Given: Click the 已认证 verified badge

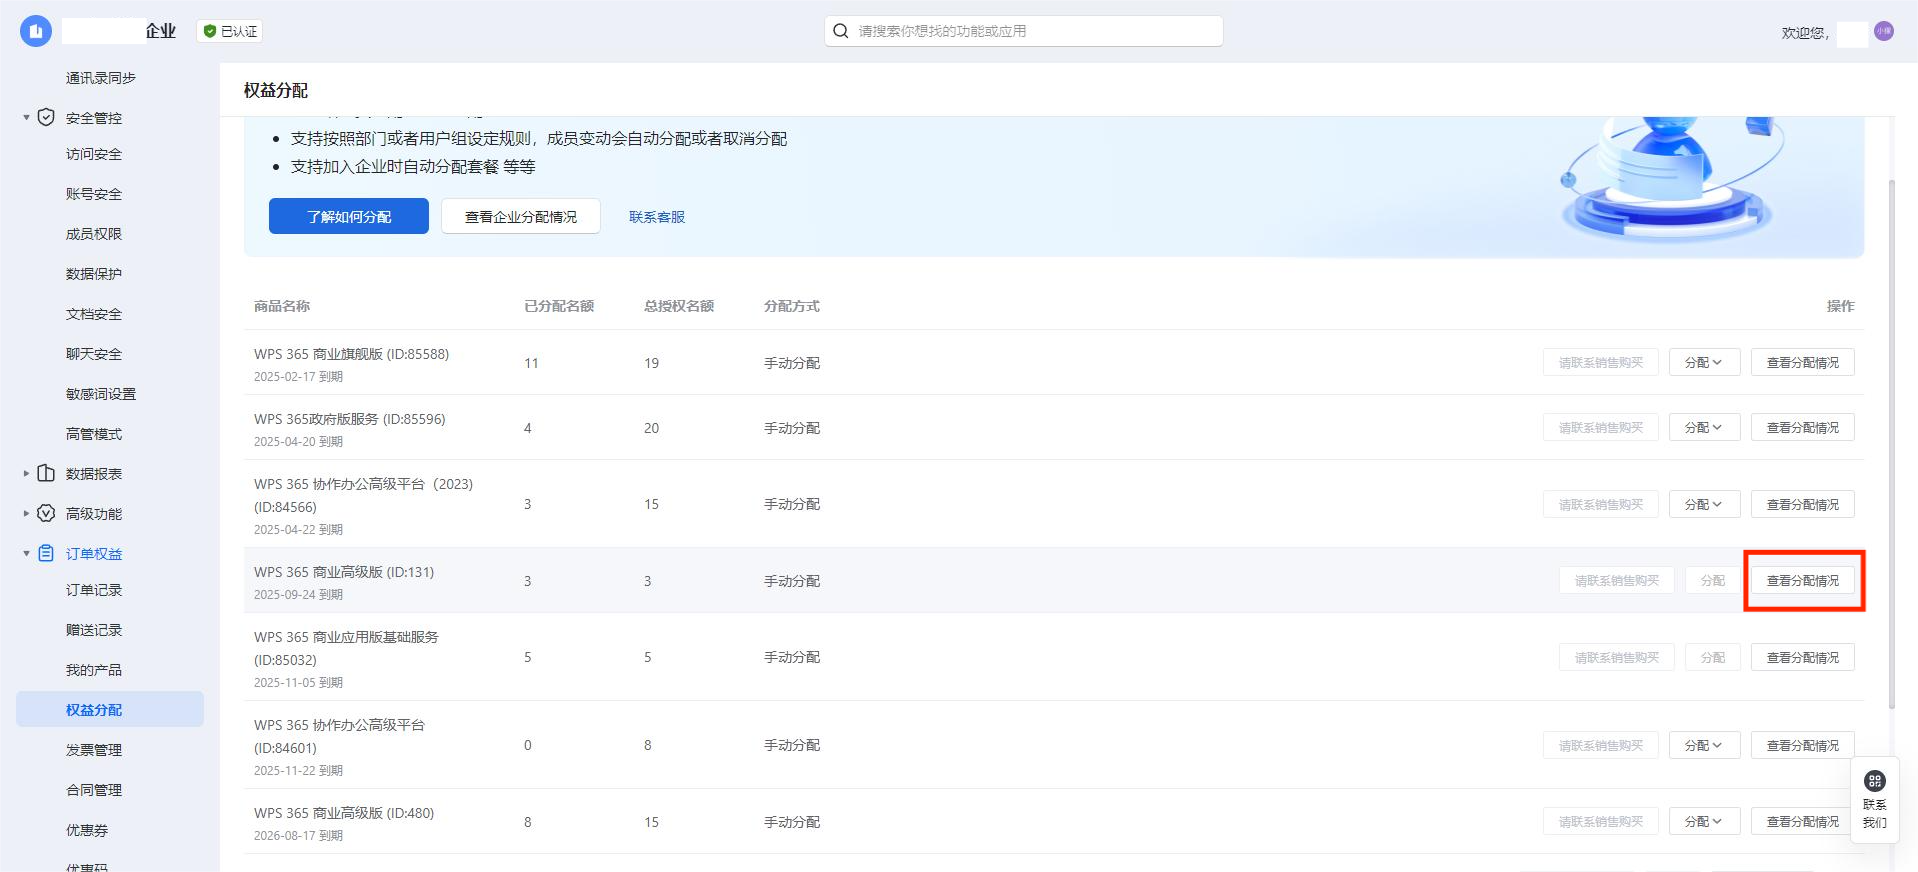Looking at the screenshot, I should (230, 31).
